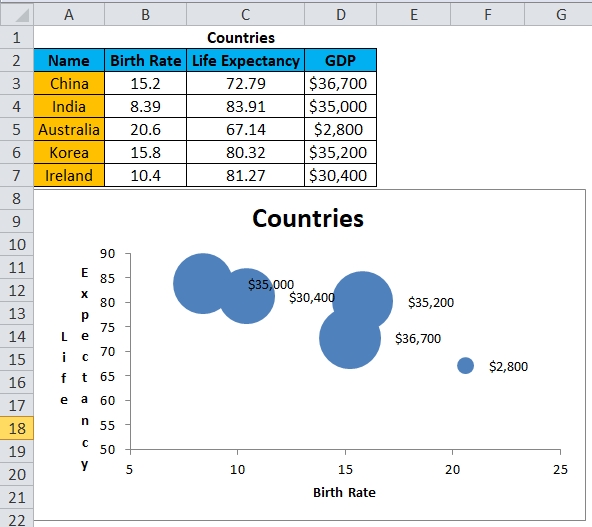
Task: Click row 20 header
Action: pos(17,475)
